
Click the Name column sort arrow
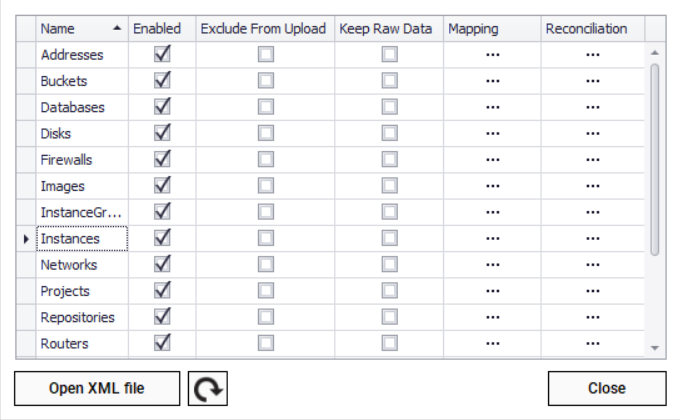point(119,29)
